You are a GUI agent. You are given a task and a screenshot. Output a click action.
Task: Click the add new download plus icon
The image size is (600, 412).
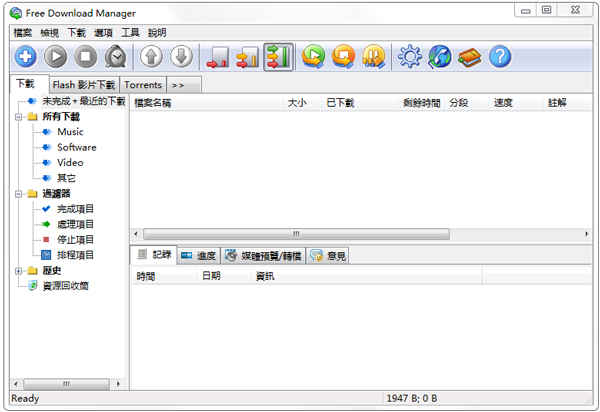click(x=26, y=57)
